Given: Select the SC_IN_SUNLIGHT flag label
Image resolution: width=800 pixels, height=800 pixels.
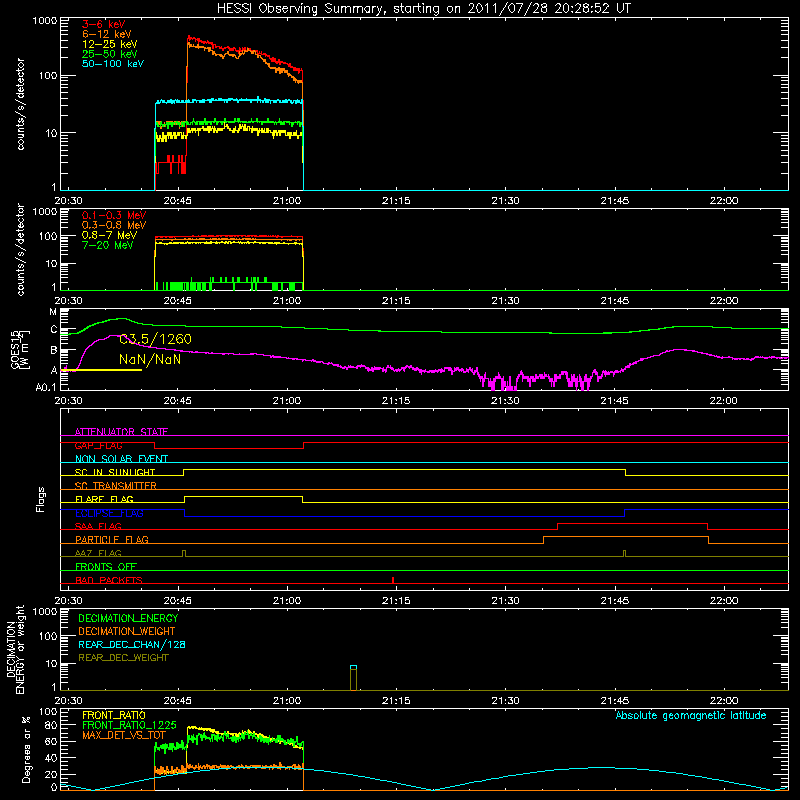Looking at the screenshot, I should (114, 472).
